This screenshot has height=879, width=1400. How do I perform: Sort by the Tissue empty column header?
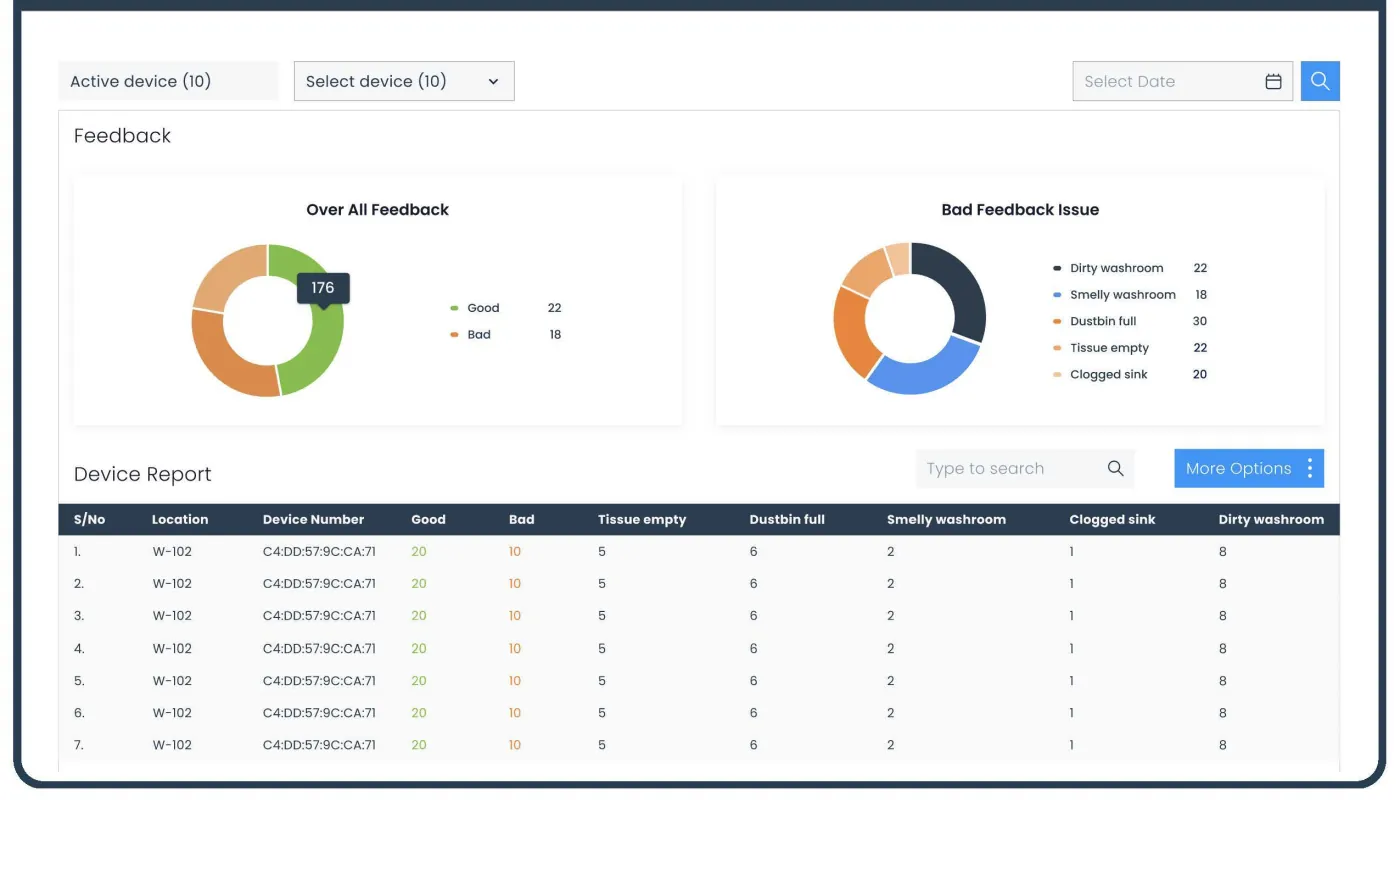pyautogui.click(x=642, y=519)
